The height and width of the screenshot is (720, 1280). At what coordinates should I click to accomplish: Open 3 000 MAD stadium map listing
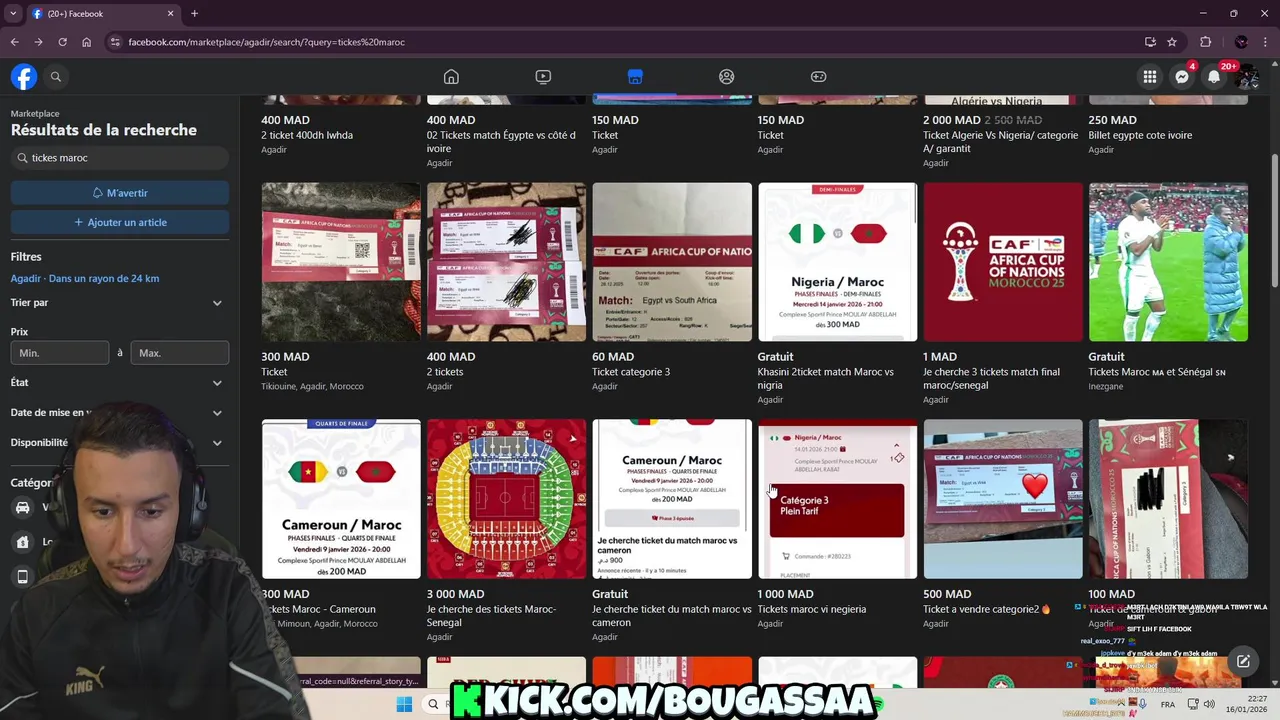506,499
